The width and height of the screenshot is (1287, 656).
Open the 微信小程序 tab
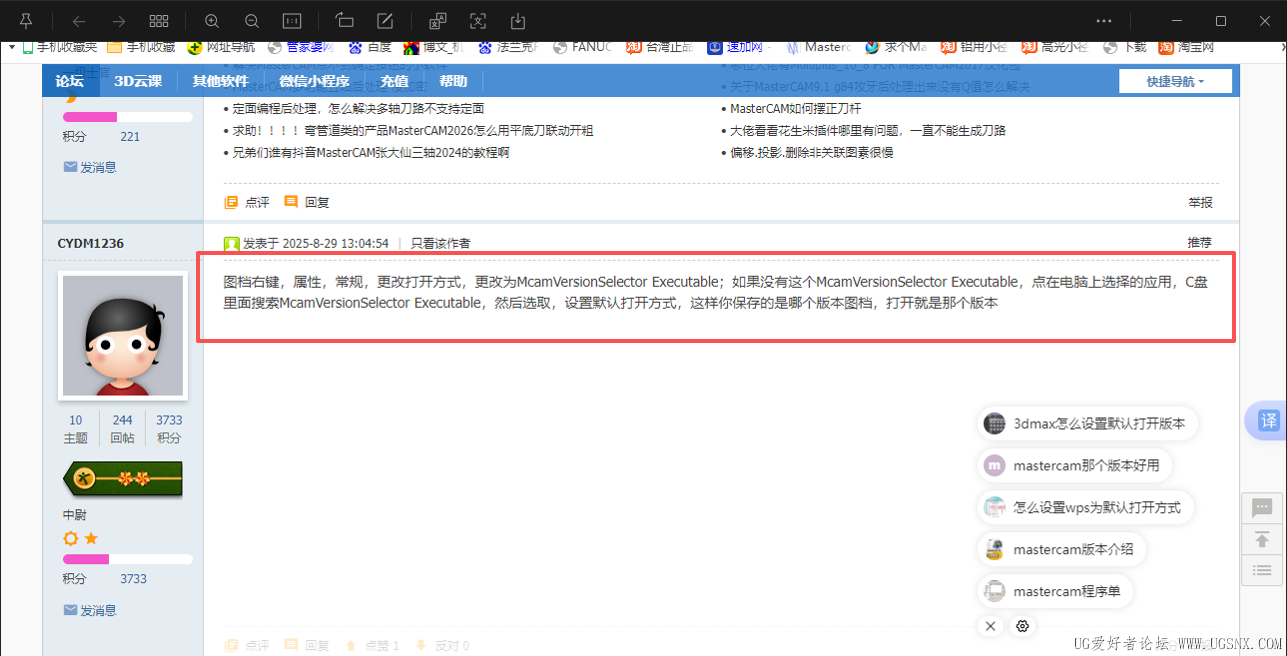pos(314,81)
